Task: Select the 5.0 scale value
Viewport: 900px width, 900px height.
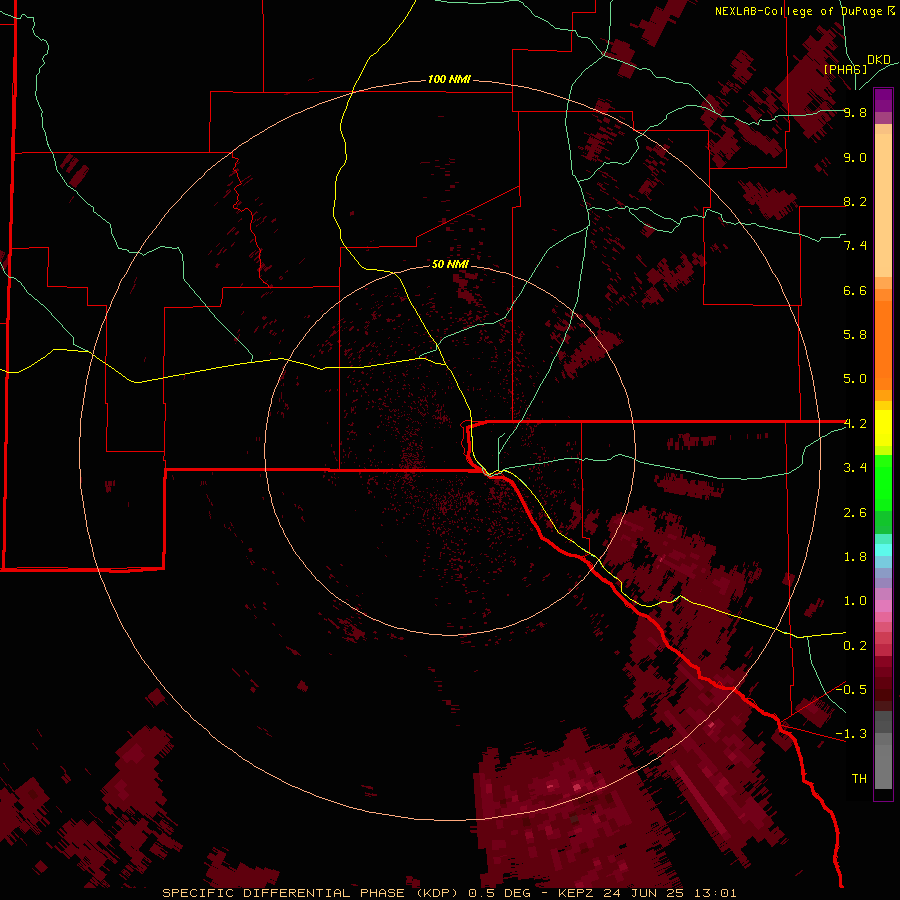Action: tap(855, 379)
